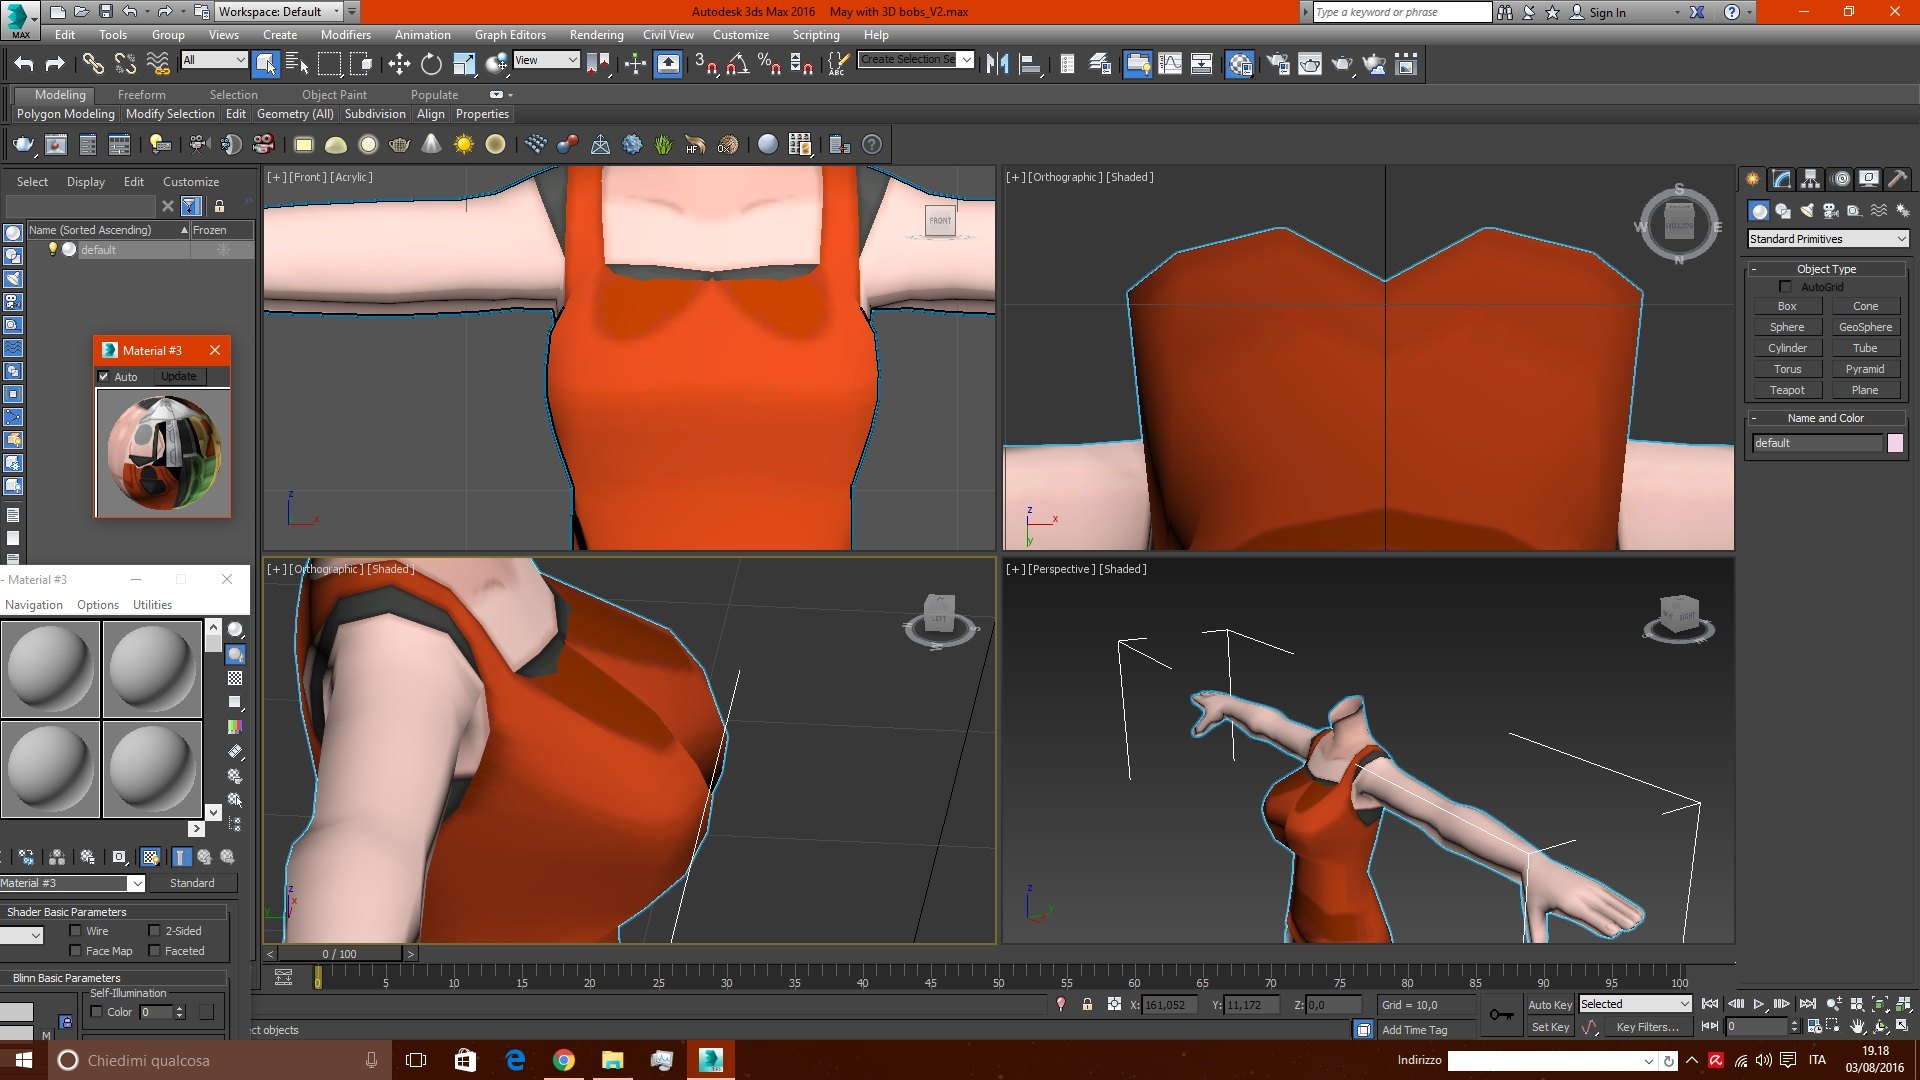This screenshot has width=1920, height=1080.
Task: Open Chrome from the Windows taskbar
Action: point(564,1060)
